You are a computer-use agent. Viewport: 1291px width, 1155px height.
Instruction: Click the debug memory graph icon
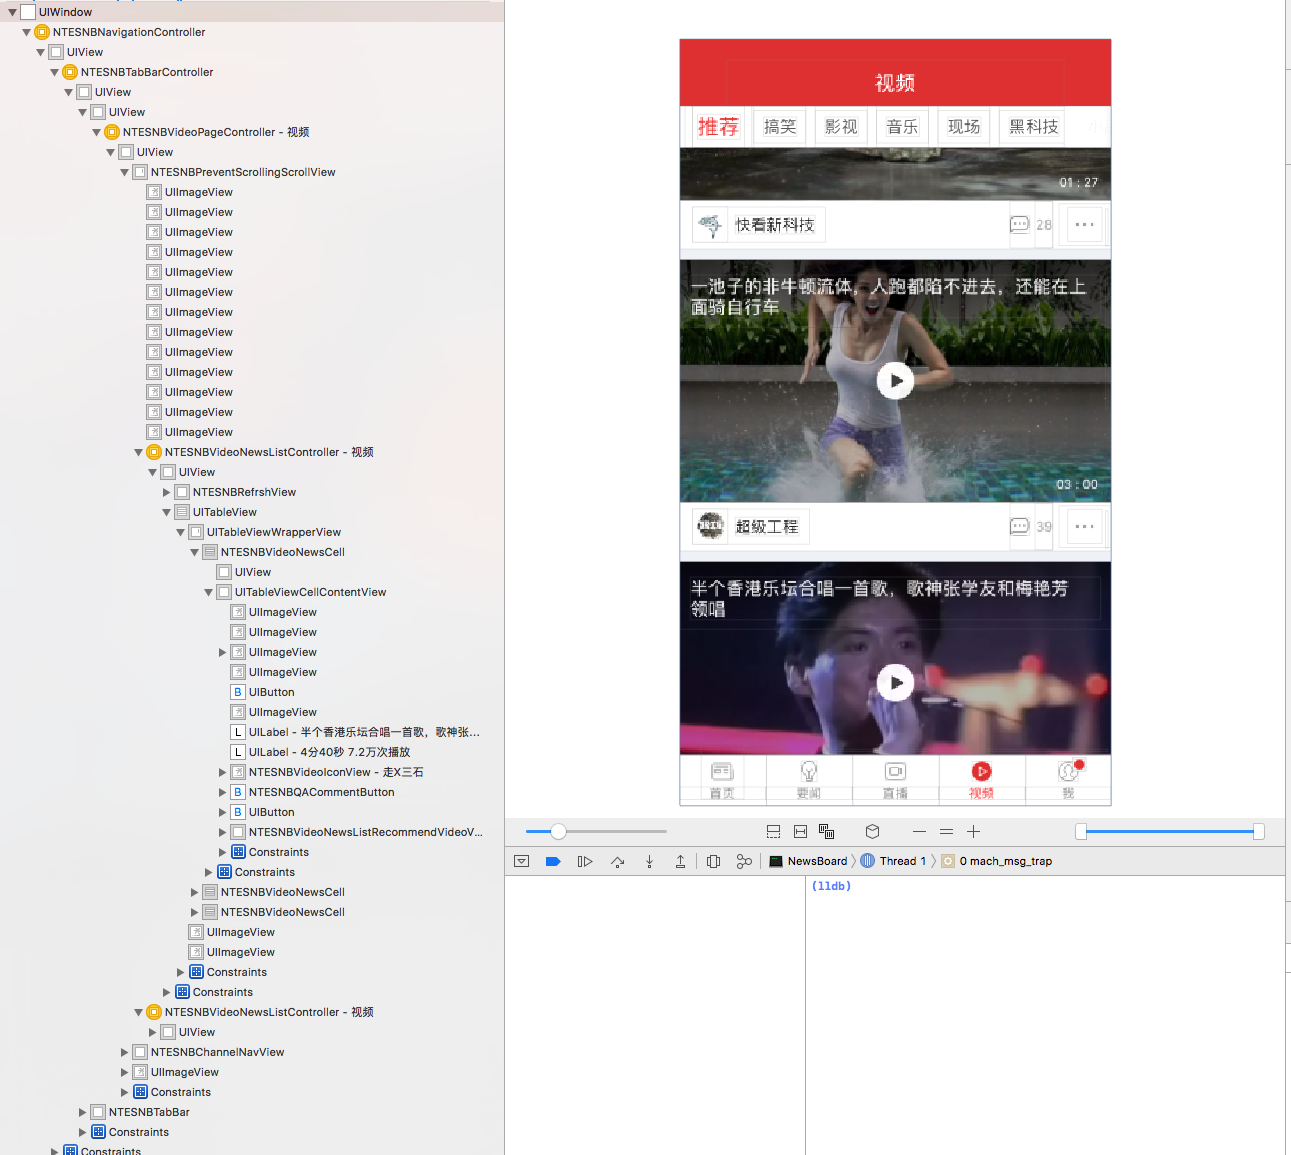pos(744,861)
